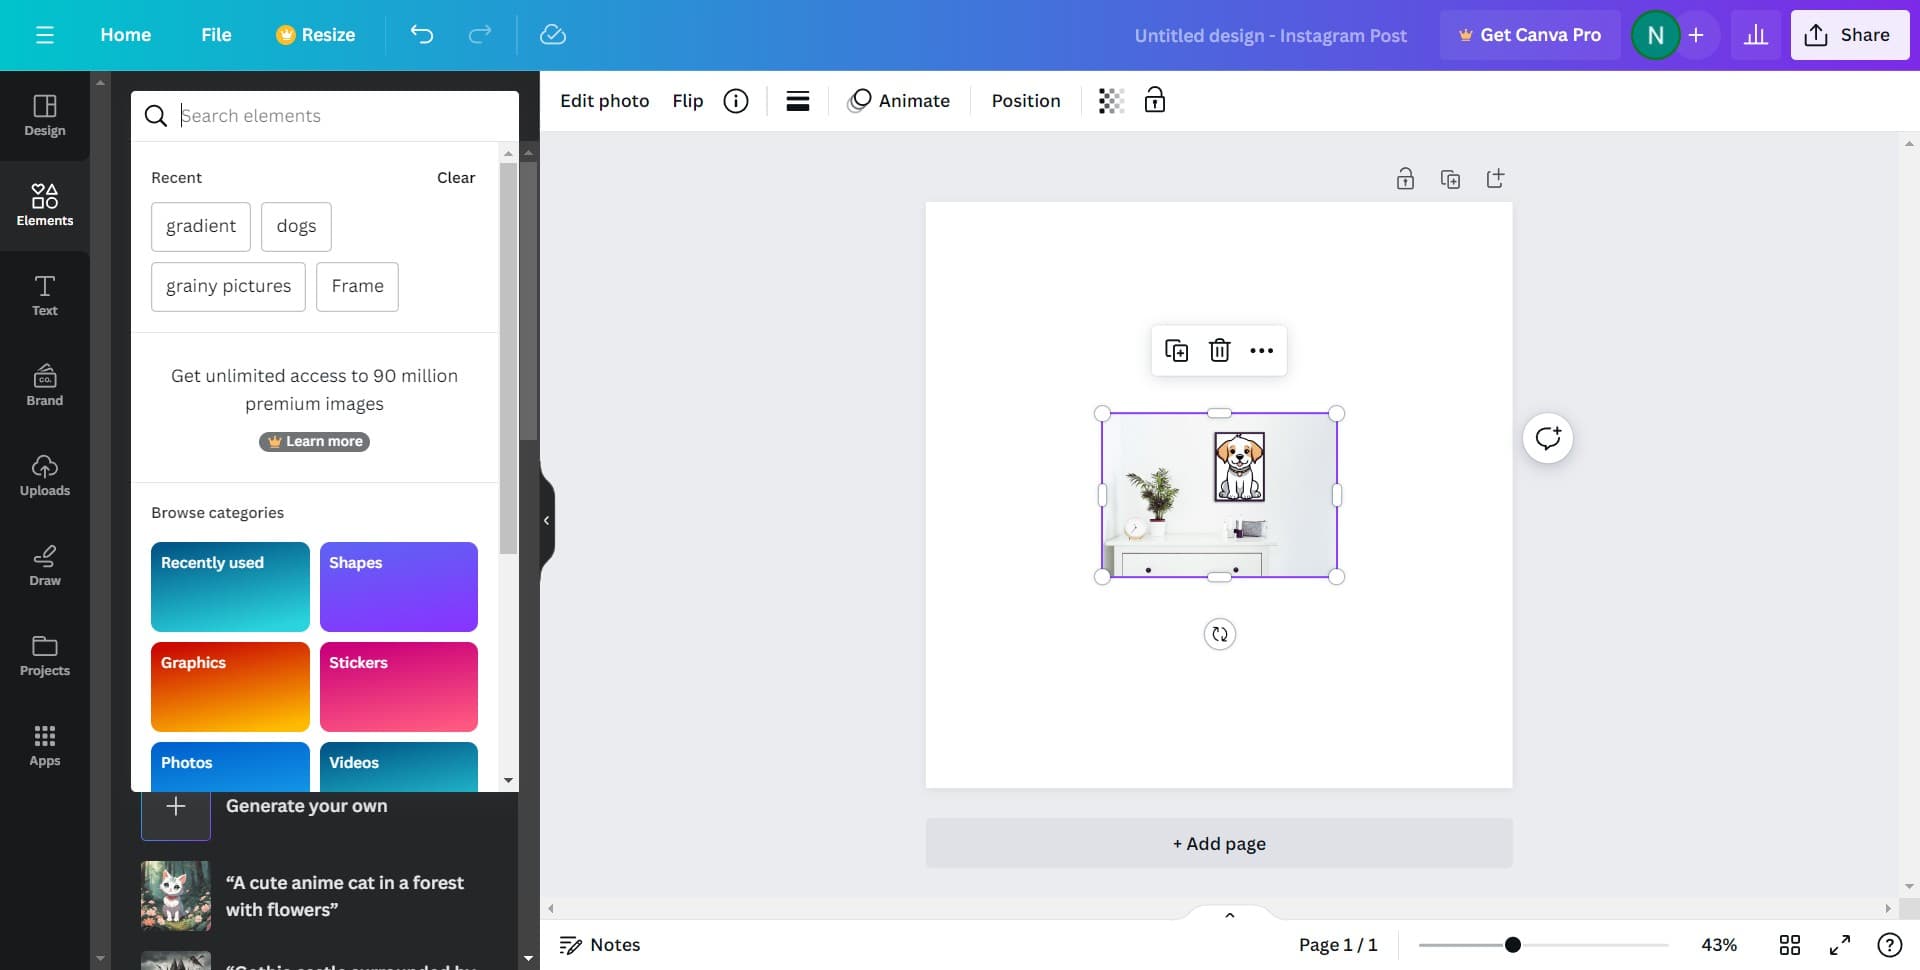Screen dimensions: 1920x970
Task: Toggle page lock above the canvas
Action: coord(1405,179)
